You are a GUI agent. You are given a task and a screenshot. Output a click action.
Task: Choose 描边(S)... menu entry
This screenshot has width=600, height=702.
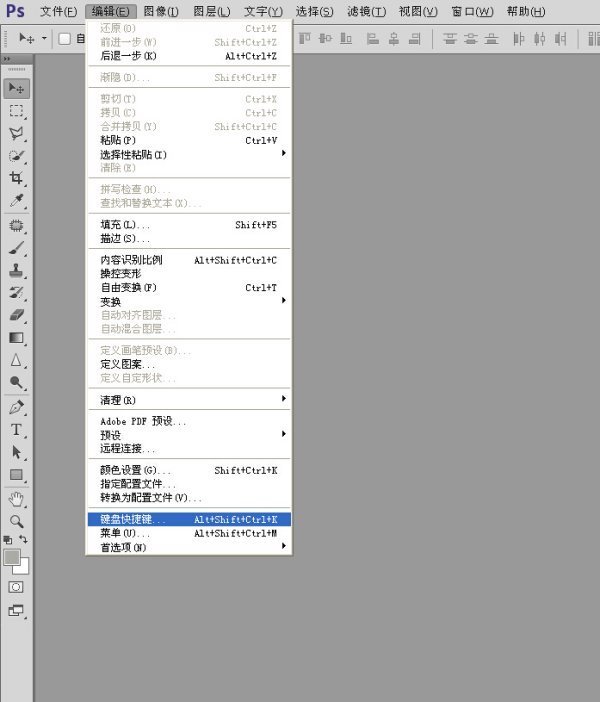189,239
